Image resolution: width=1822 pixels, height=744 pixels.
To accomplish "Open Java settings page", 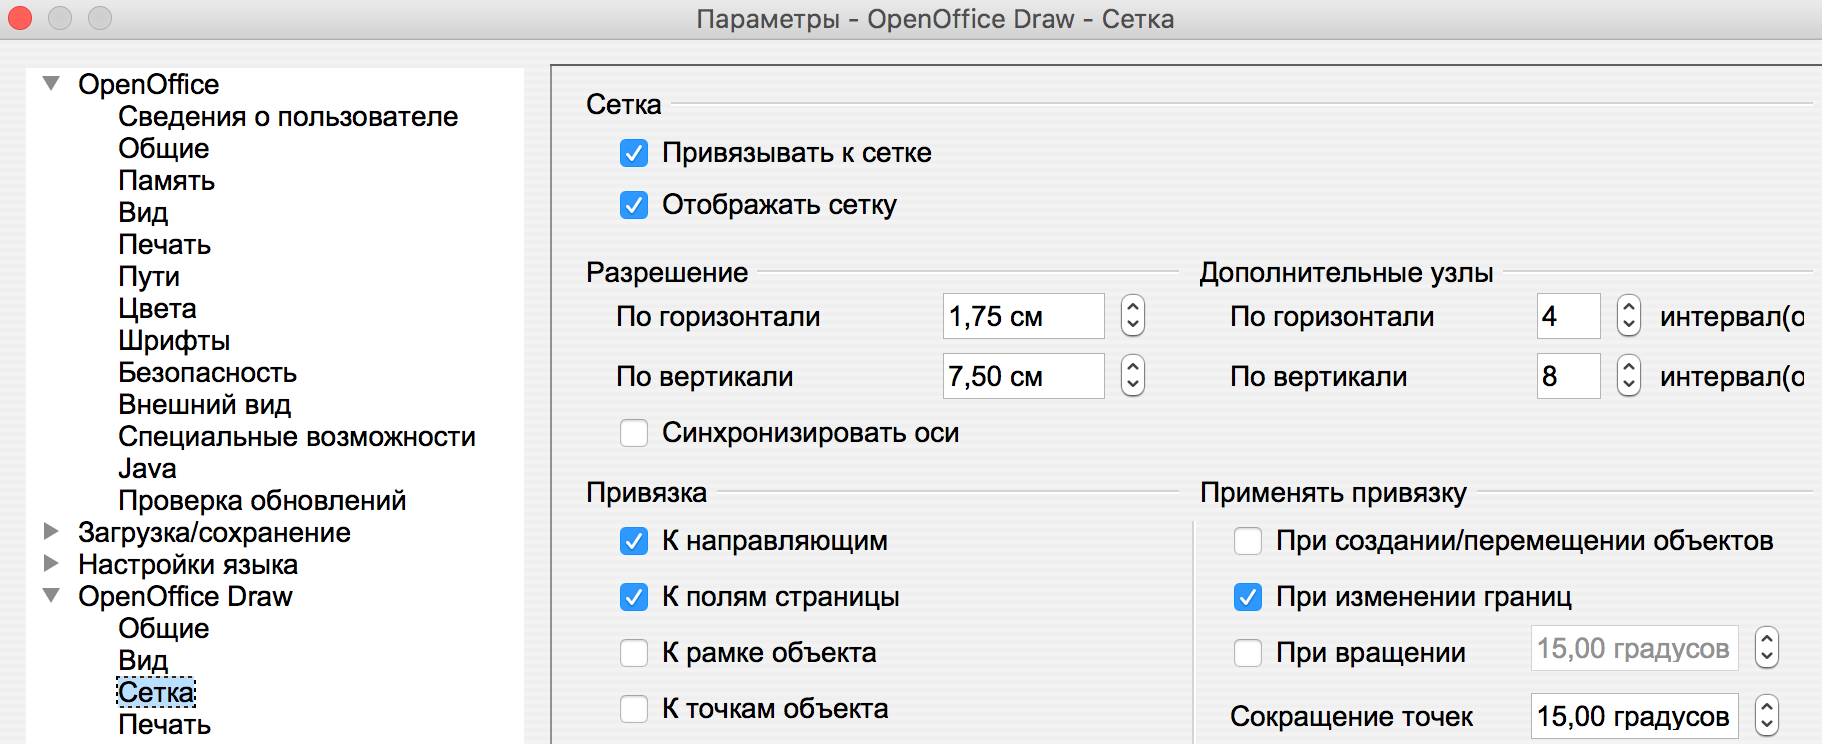I will point(147,468).
